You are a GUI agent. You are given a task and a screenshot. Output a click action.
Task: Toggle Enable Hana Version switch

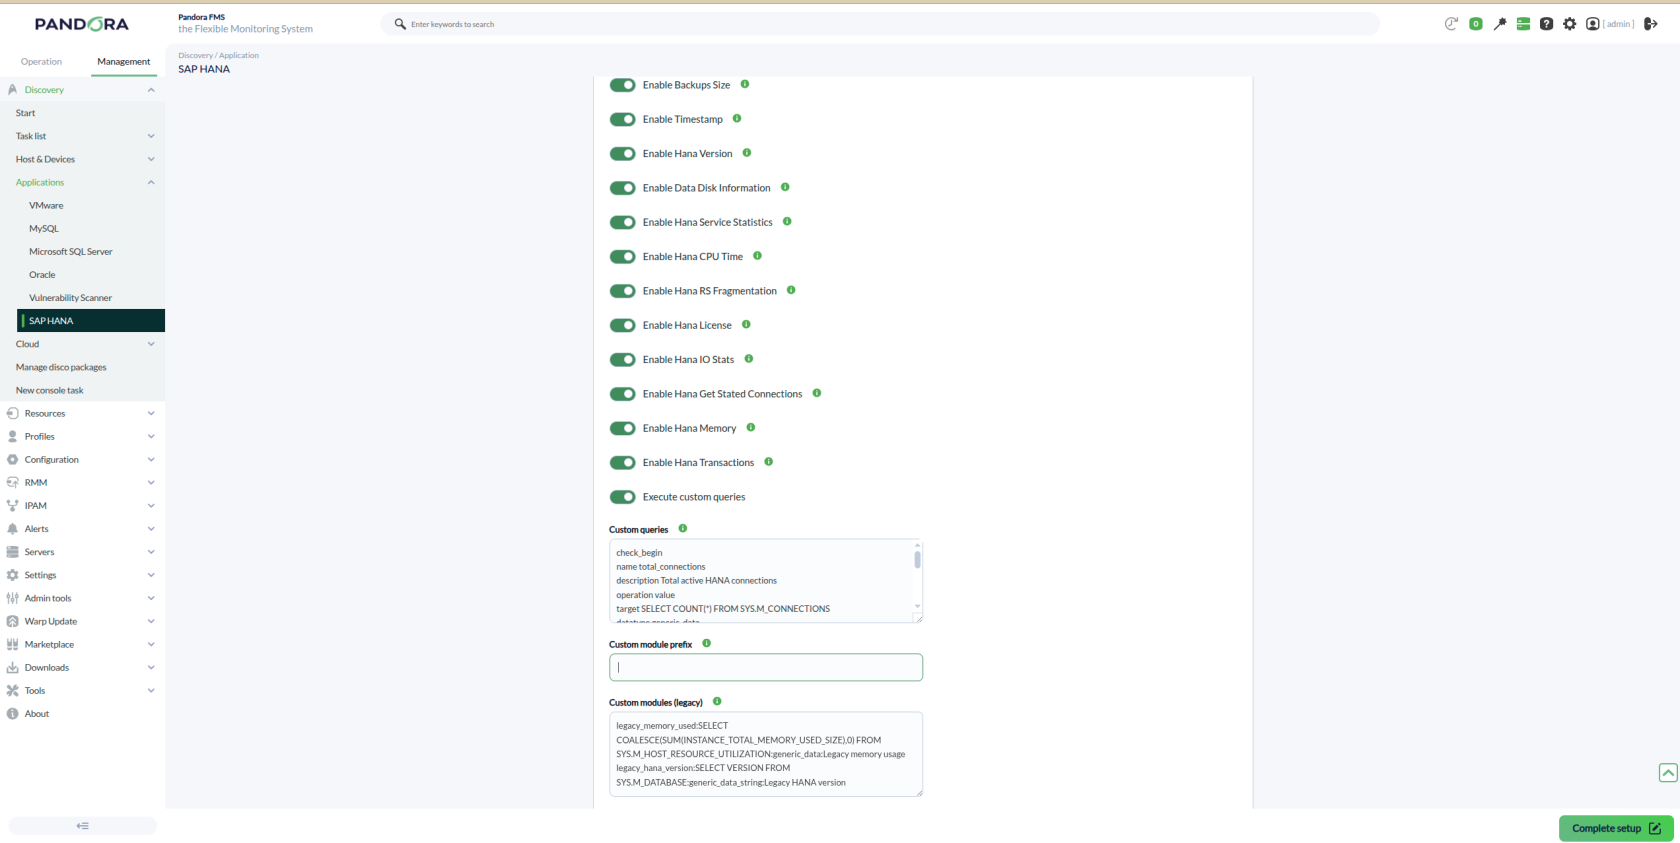pyautogui.click(x=623, y=154)
